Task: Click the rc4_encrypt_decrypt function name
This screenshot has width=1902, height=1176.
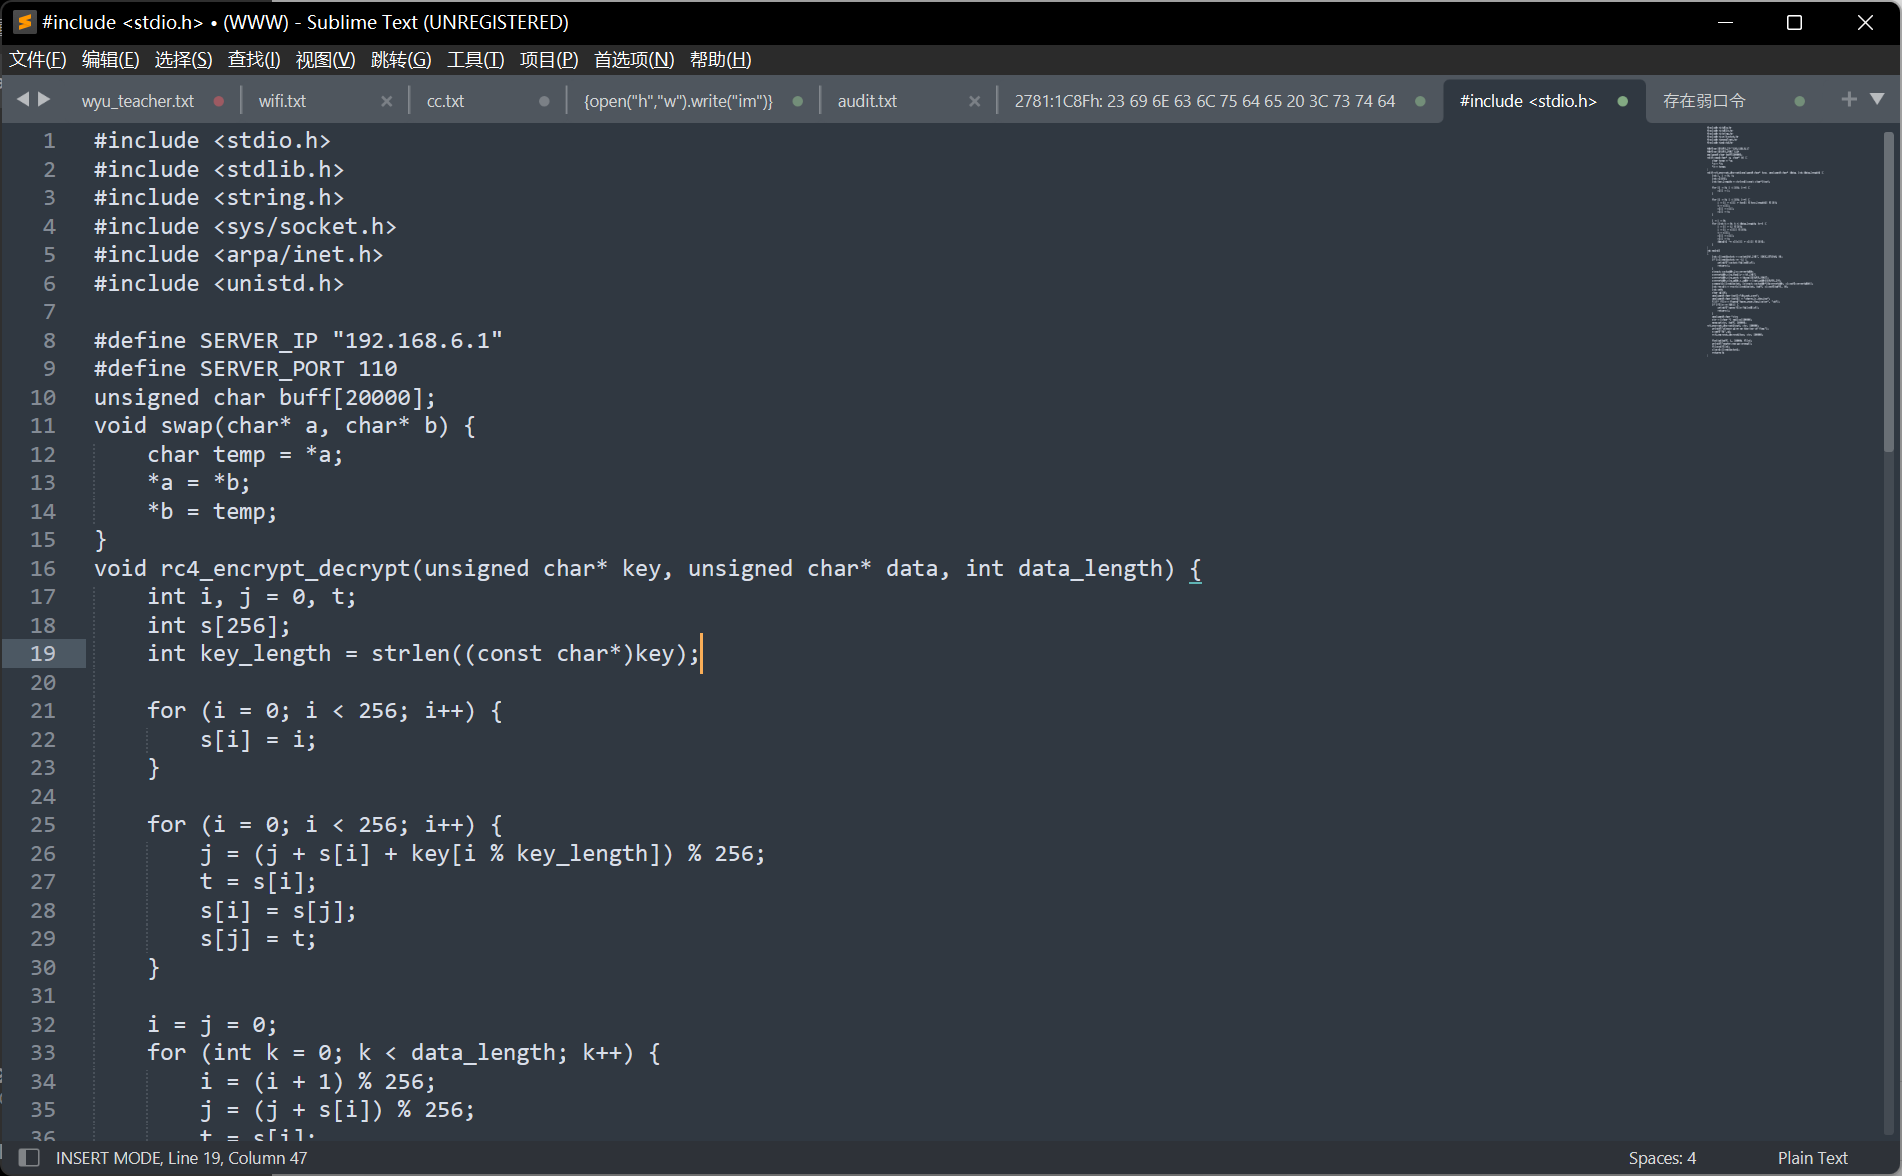Action: pyautogui.click(x=285, y=568)
